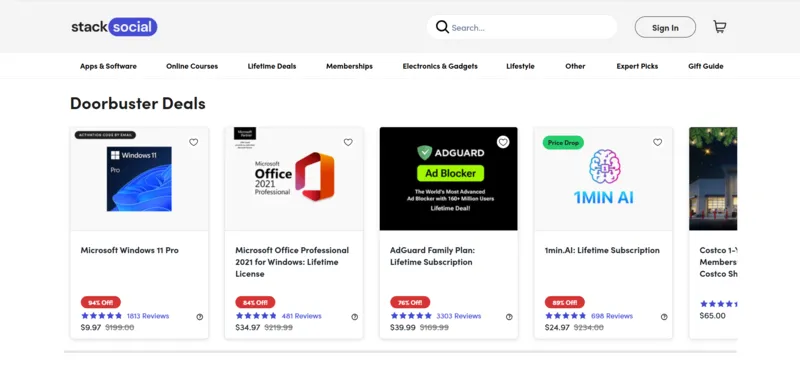This screenshot has height=366, width=800.
Task: Click the Sign In button
Action: pos(665,28)
